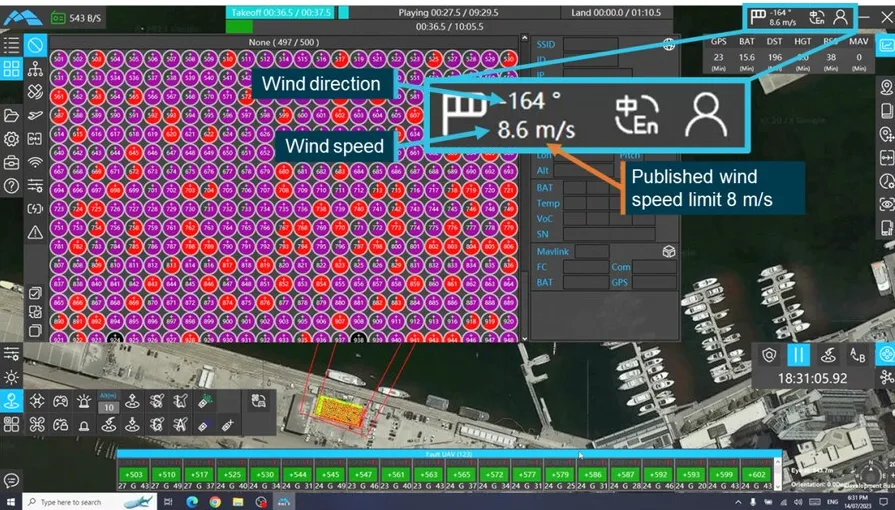This screenshot has height=510, width=895.
Task: Expand the list menu at top left
Action: tap(11, 45)
